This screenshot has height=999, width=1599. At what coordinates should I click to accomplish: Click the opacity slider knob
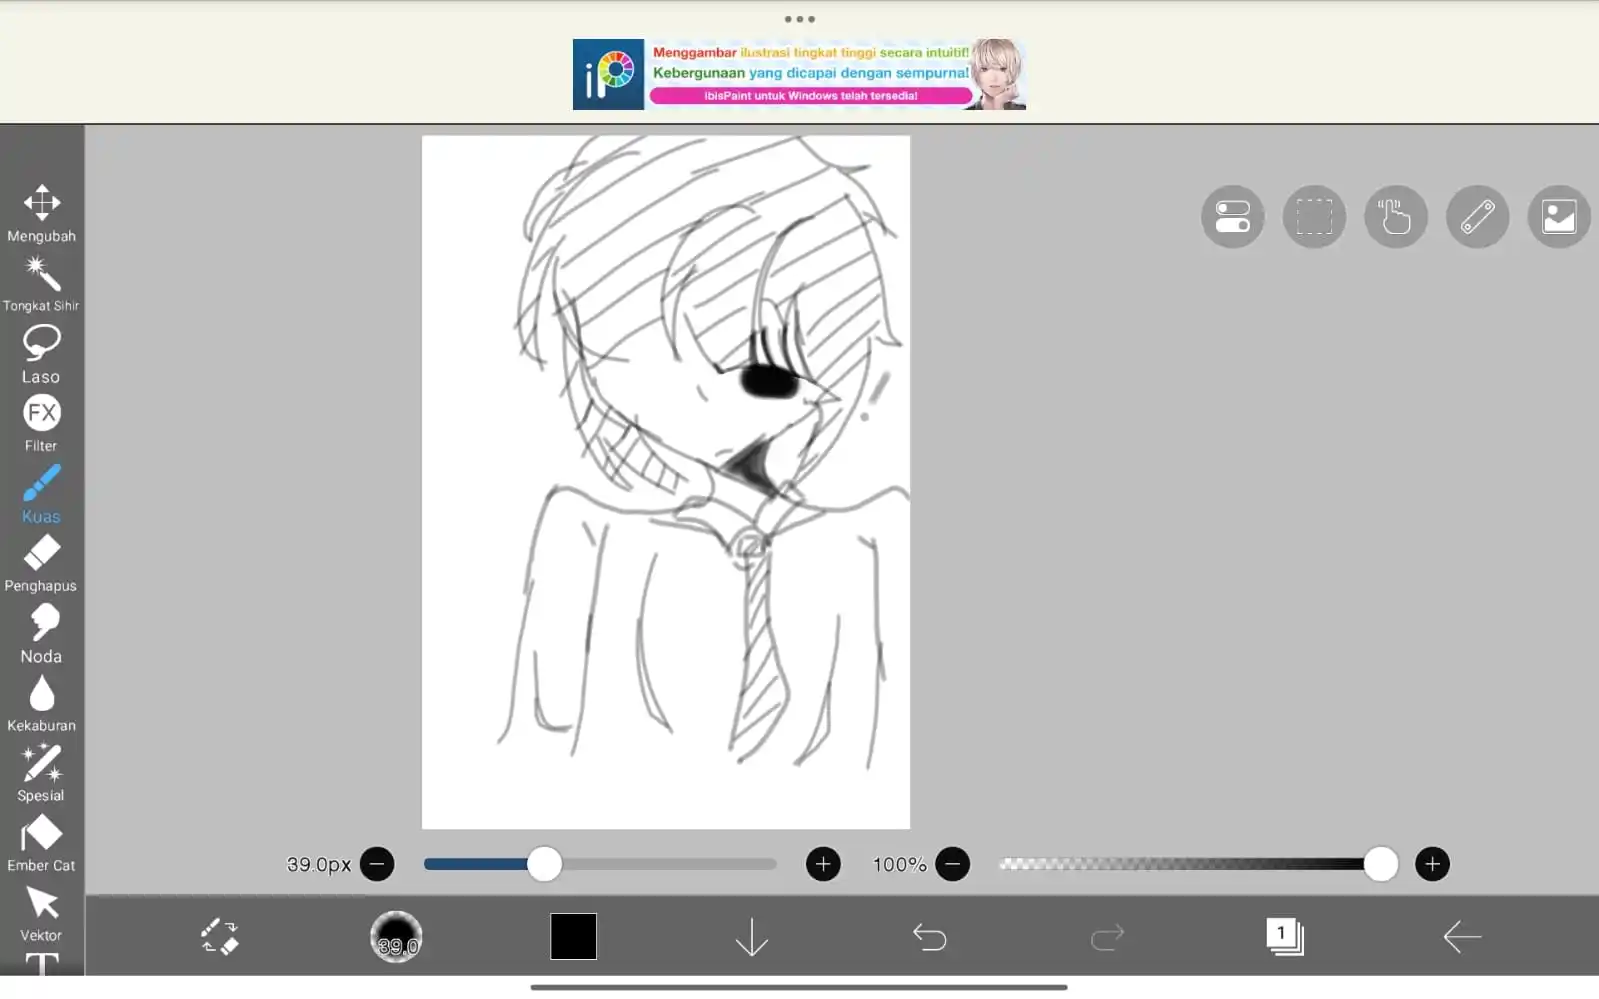(1380, 864)
